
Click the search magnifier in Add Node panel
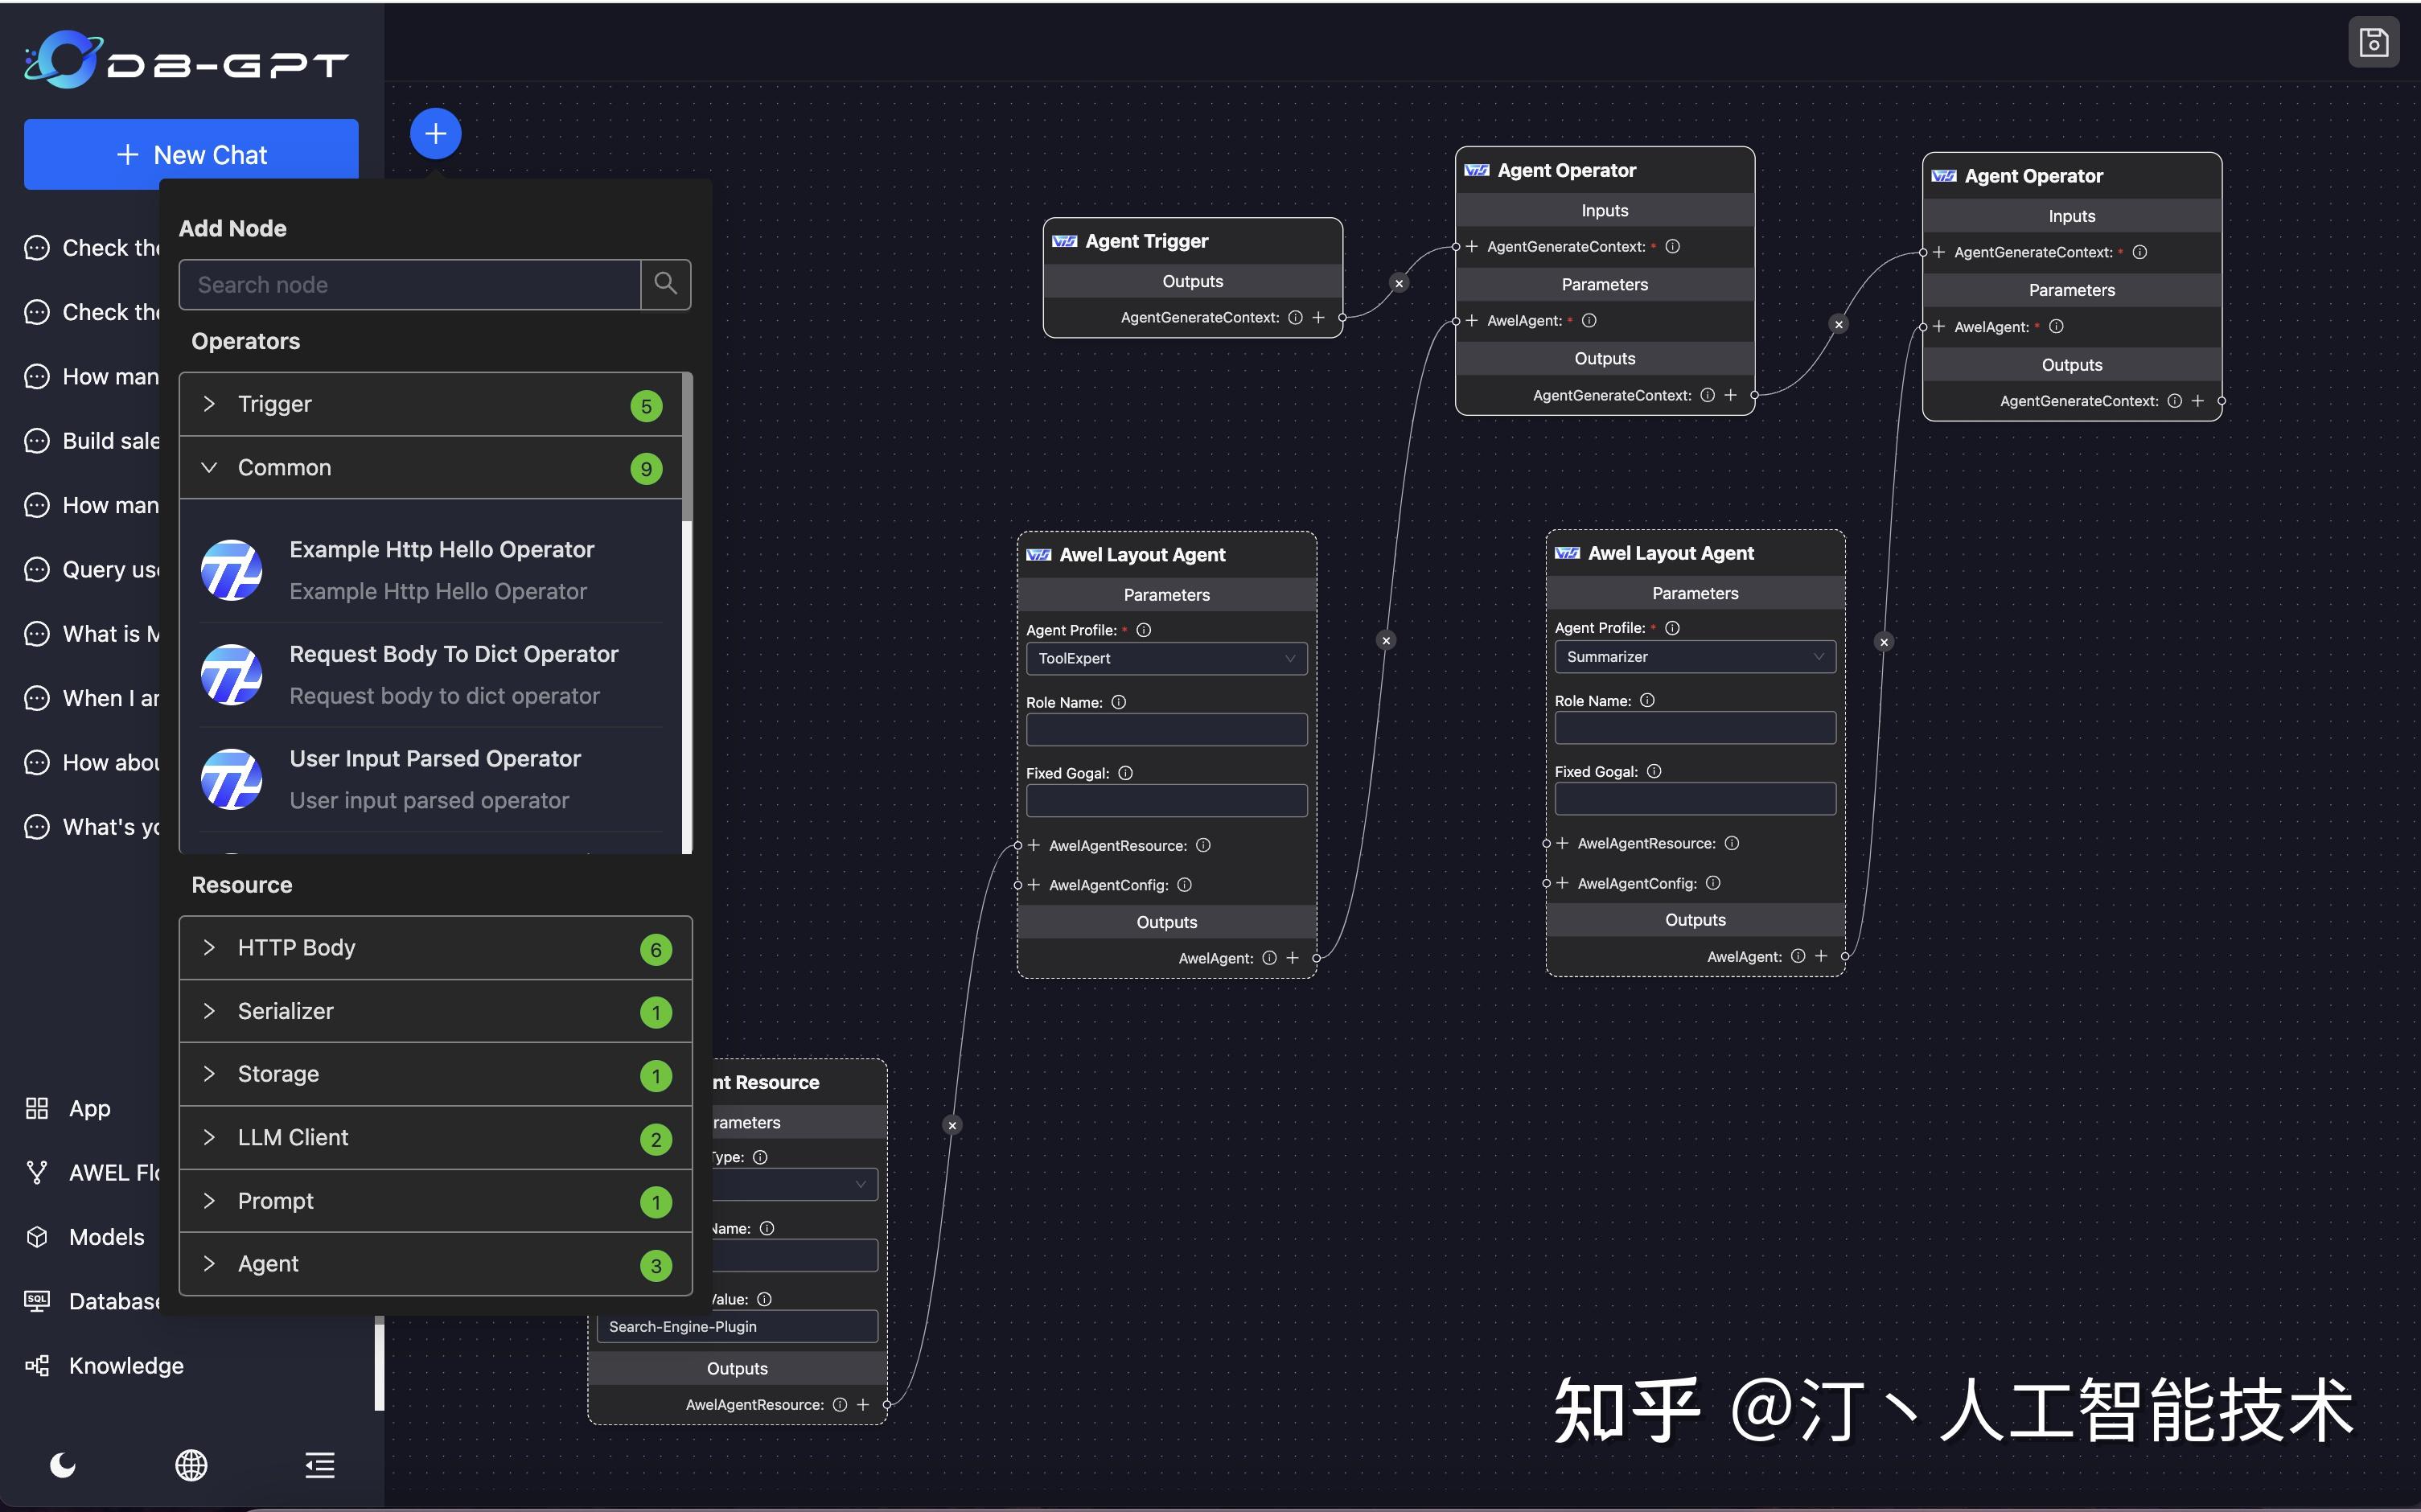point(665,284)
